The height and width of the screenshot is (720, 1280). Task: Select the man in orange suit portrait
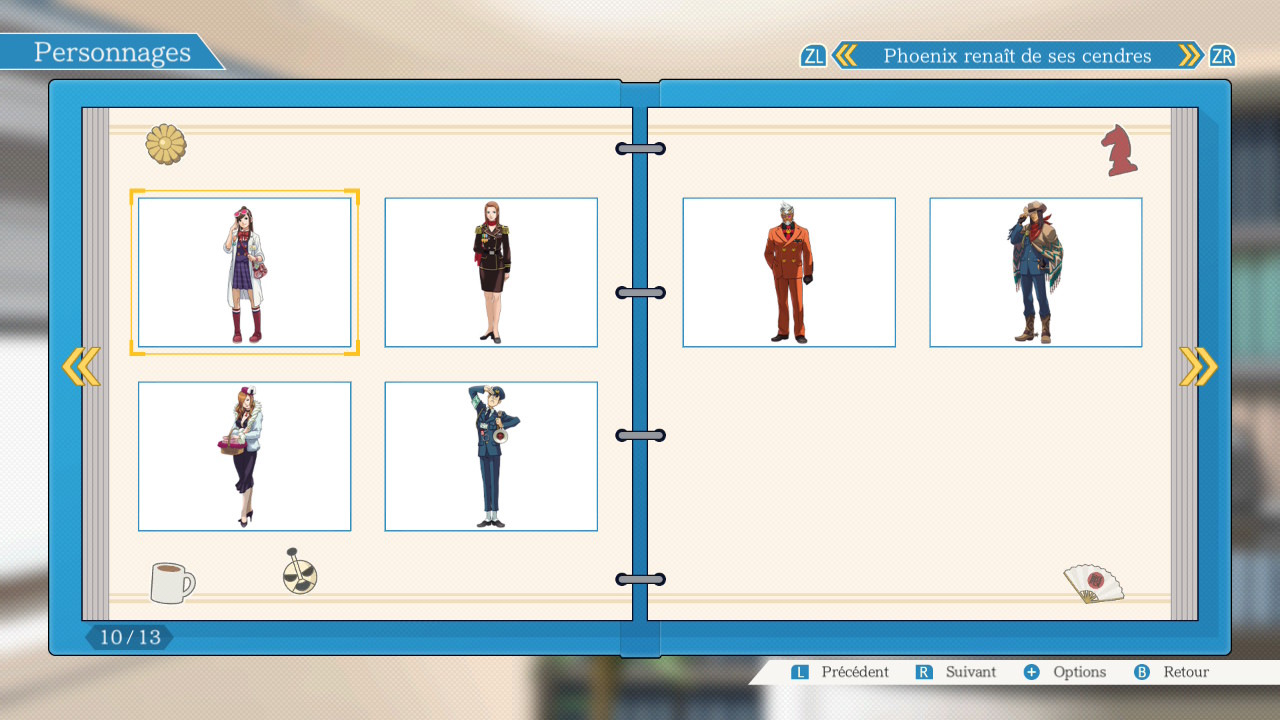click(x=789, y=272)
